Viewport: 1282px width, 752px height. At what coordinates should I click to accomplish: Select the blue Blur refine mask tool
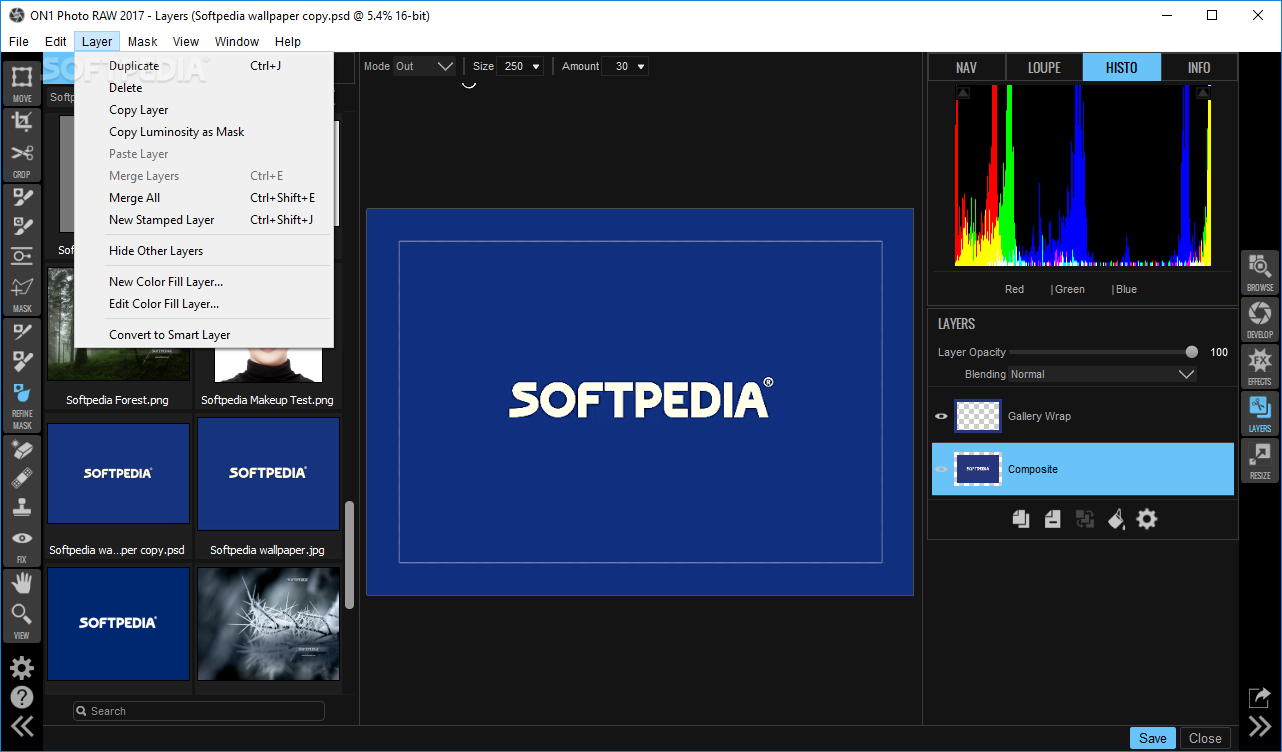pos(22,393)
